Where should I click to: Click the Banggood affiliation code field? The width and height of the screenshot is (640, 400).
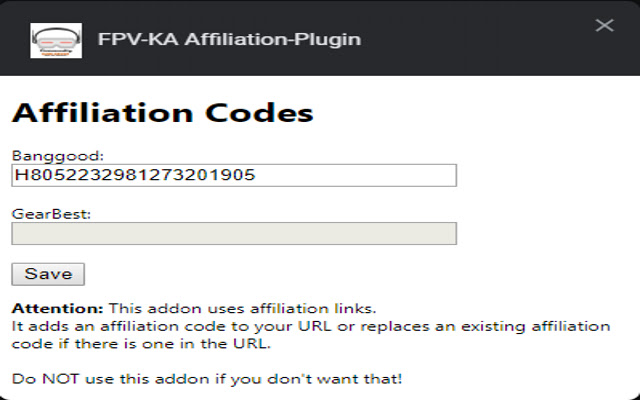pos(233,175)
